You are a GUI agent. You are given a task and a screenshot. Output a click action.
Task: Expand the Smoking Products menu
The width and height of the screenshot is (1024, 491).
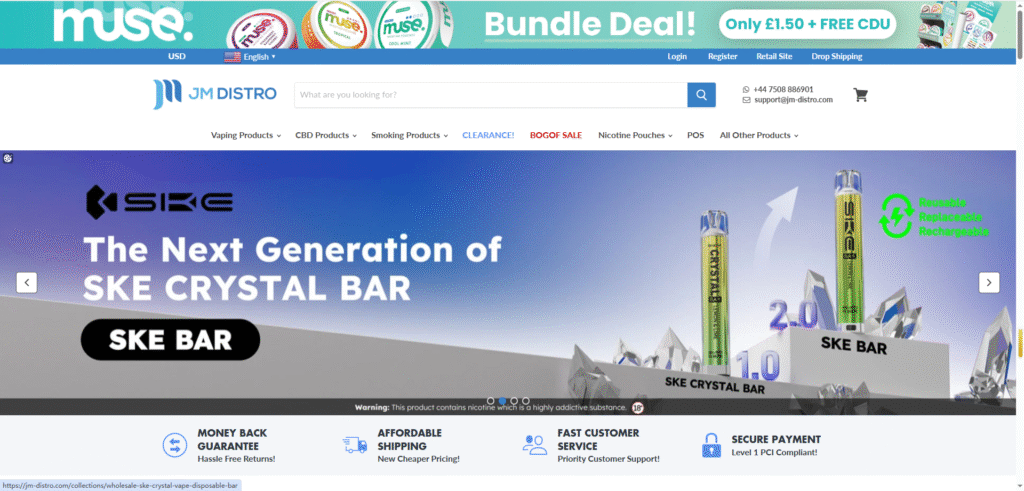pyautogui.click(x=409, y=135)
